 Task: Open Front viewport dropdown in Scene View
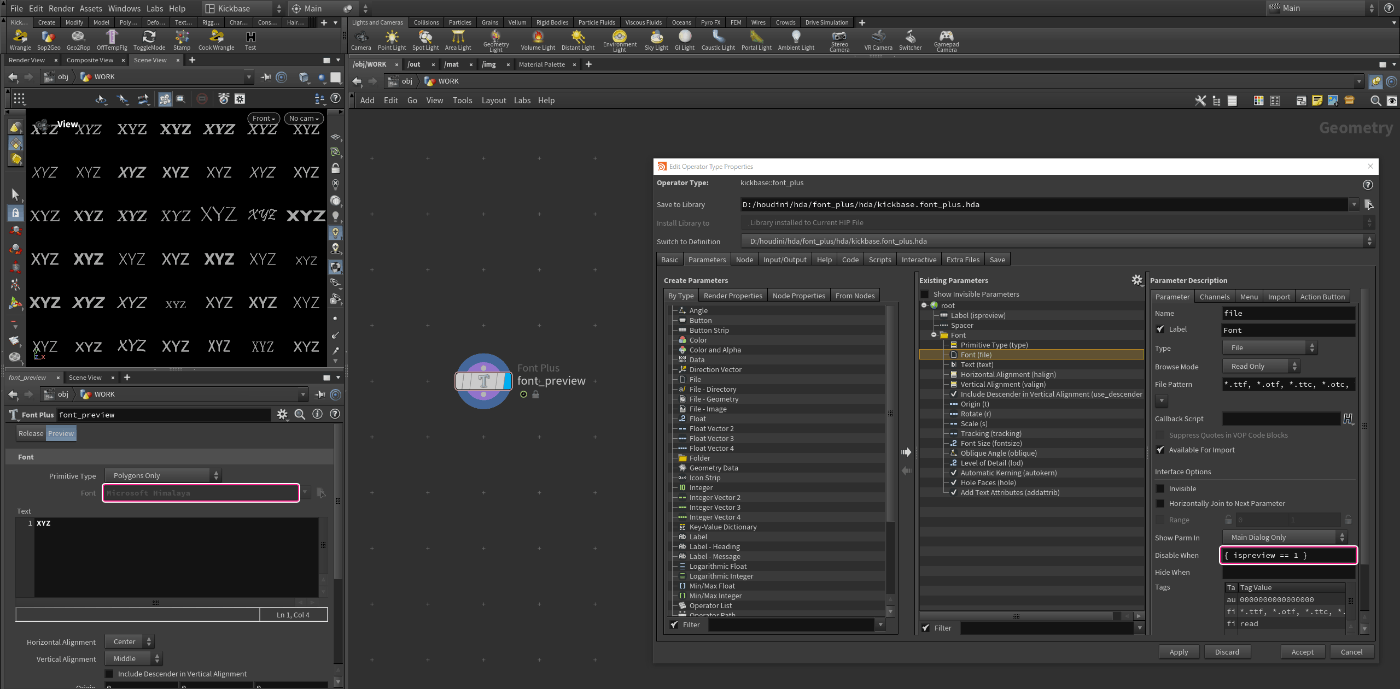pos(263,118)
